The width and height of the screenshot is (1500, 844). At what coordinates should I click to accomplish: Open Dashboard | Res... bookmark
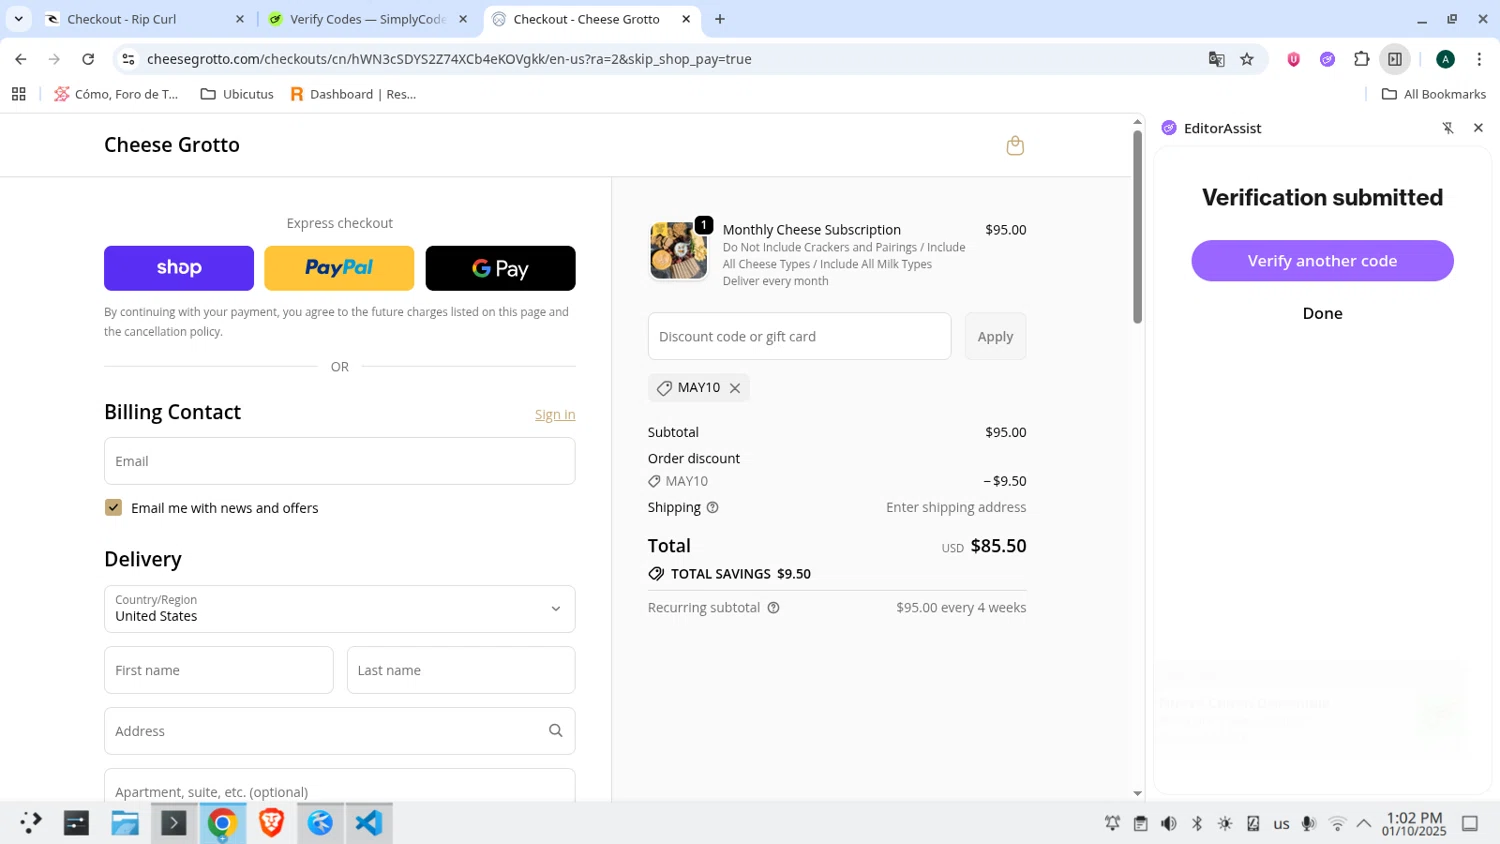[x=353, y=94]
